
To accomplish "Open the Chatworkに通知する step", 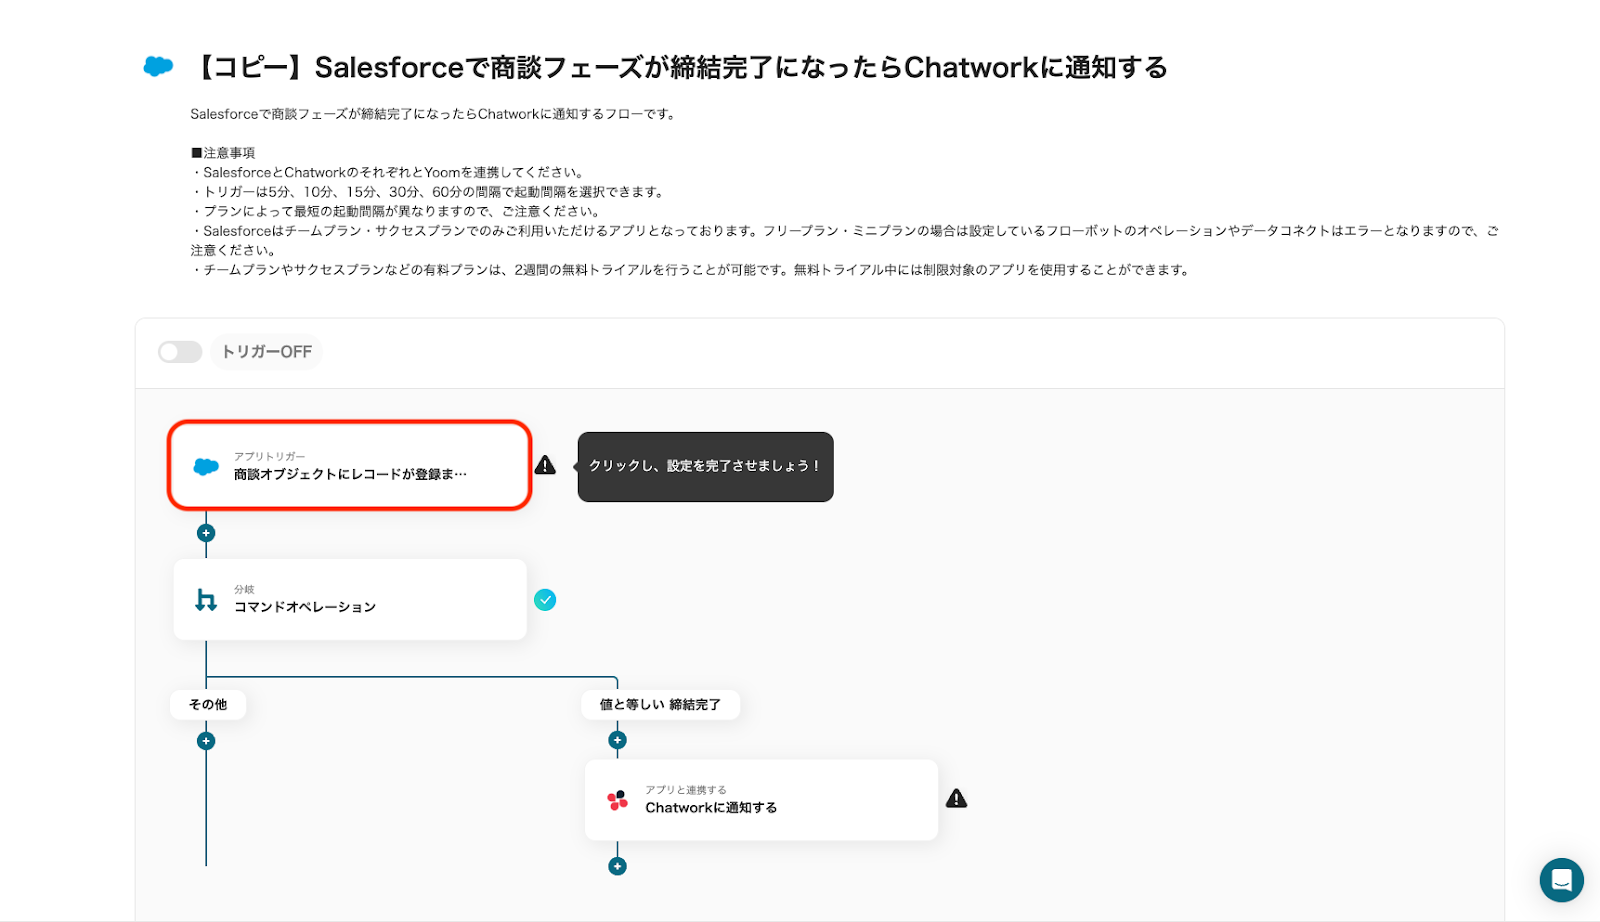I will [761, 800].
